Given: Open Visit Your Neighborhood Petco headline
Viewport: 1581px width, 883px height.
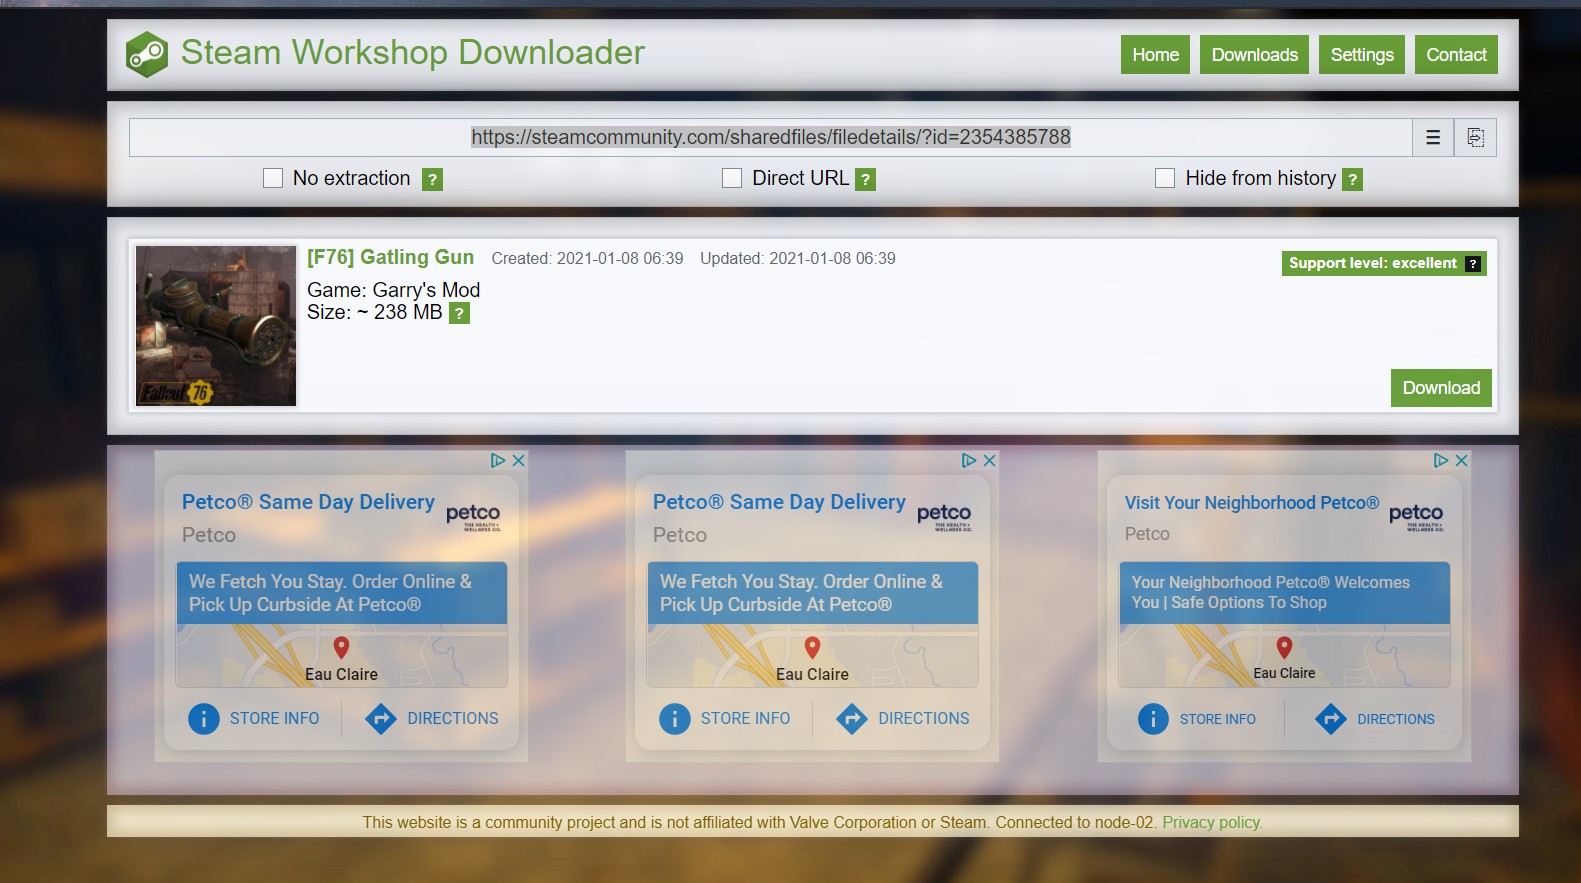Looking at the screenshot, I should pos(1252,503).
